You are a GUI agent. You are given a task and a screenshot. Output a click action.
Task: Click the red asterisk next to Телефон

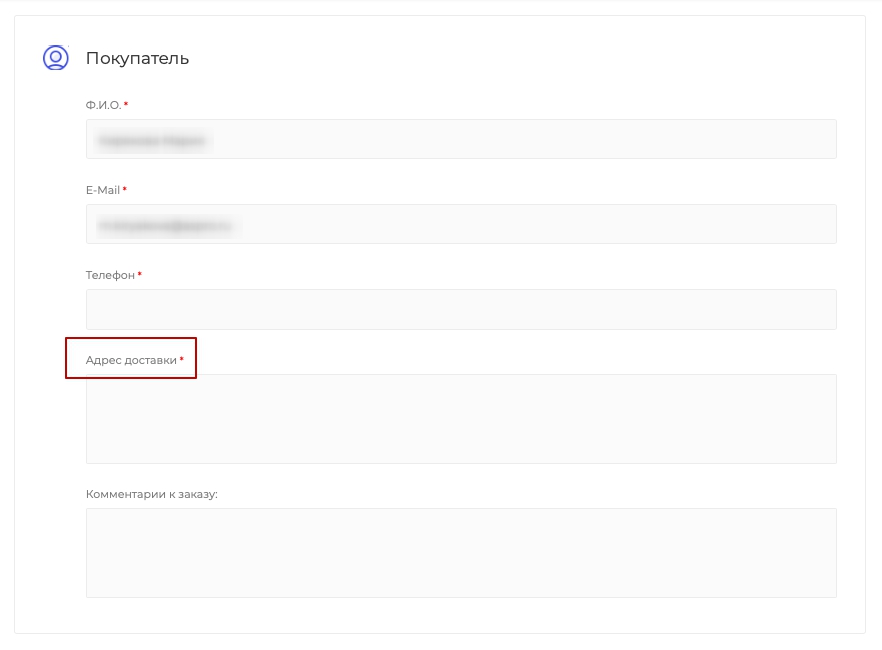tap(140, 274)
